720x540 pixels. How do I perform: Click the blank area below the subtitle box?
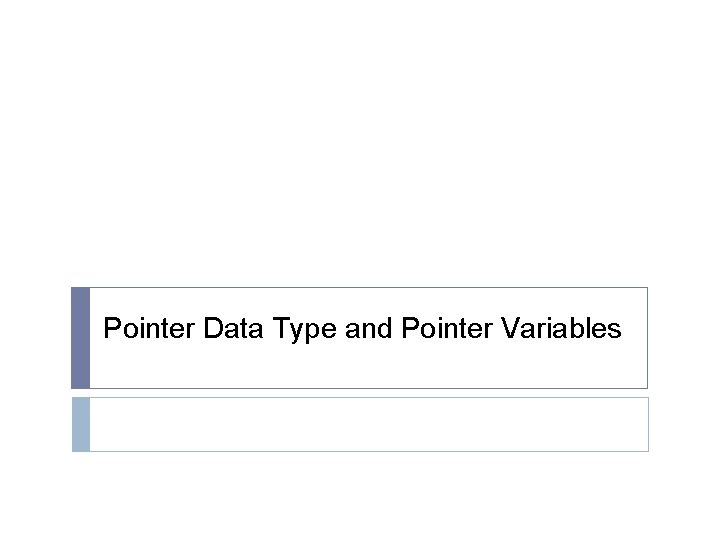pyautogui.click(x=360, y=497)
